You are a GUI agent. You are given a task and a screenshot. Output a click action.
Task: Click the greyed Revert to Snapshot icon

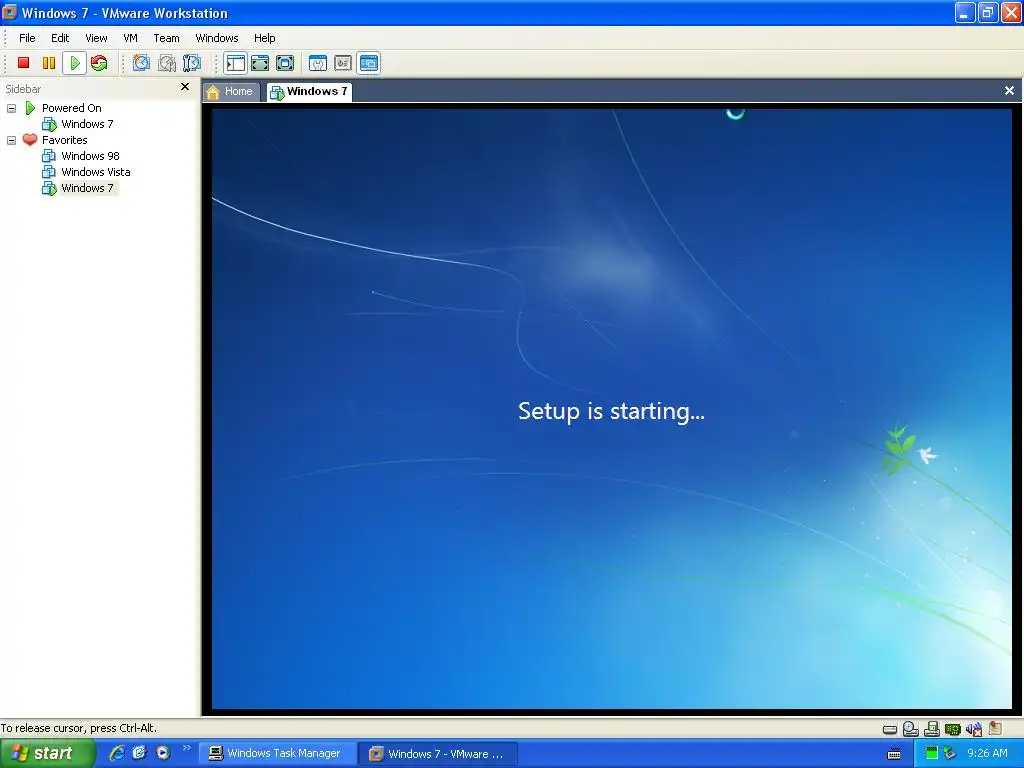(x=167, y=63)
